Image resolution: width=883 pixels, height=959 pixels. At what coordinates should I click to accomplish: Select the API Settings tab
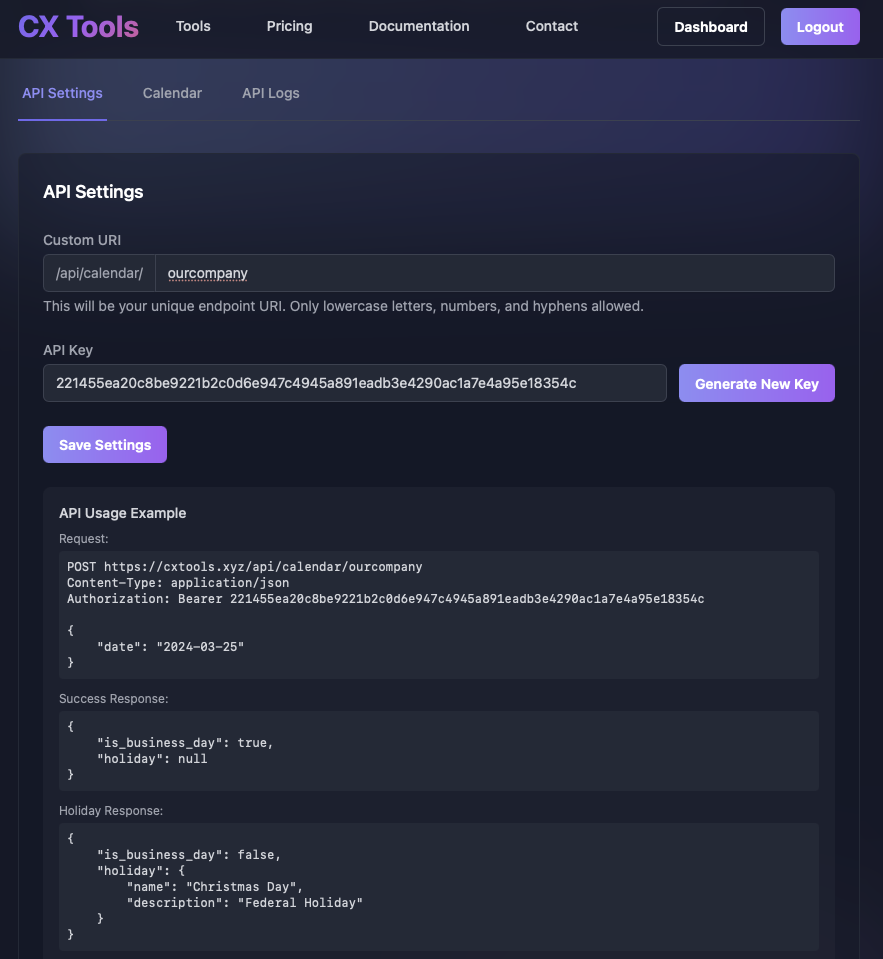pyautogui.click(x=62, y=93)
